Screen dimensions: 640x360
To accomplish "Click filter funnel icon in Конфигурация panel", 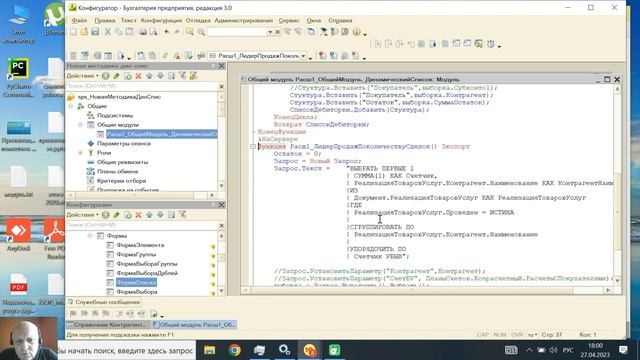I will (182, 215).
